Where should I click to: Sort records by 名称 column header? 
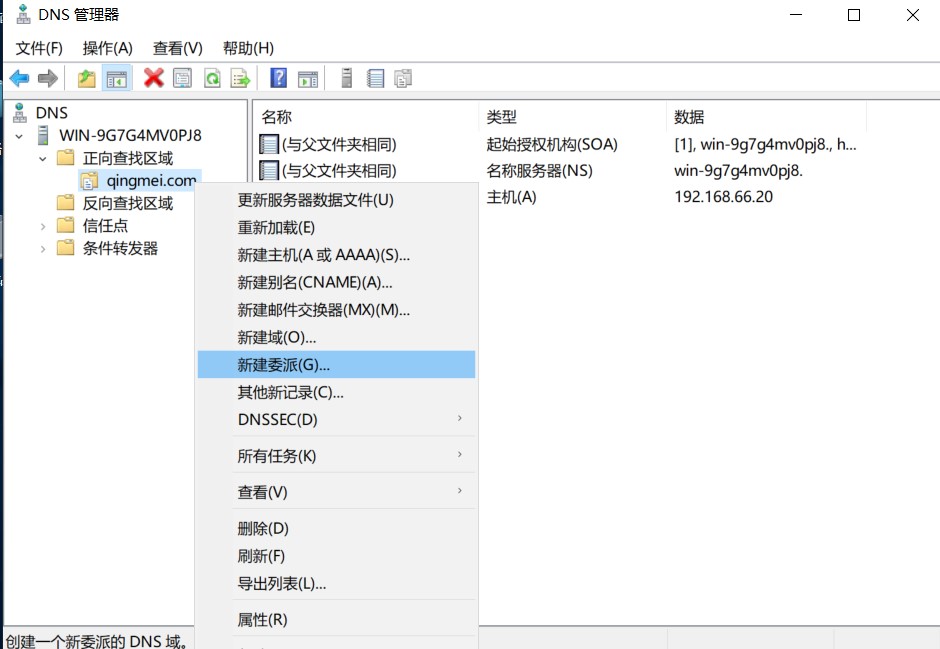(367, 117)
